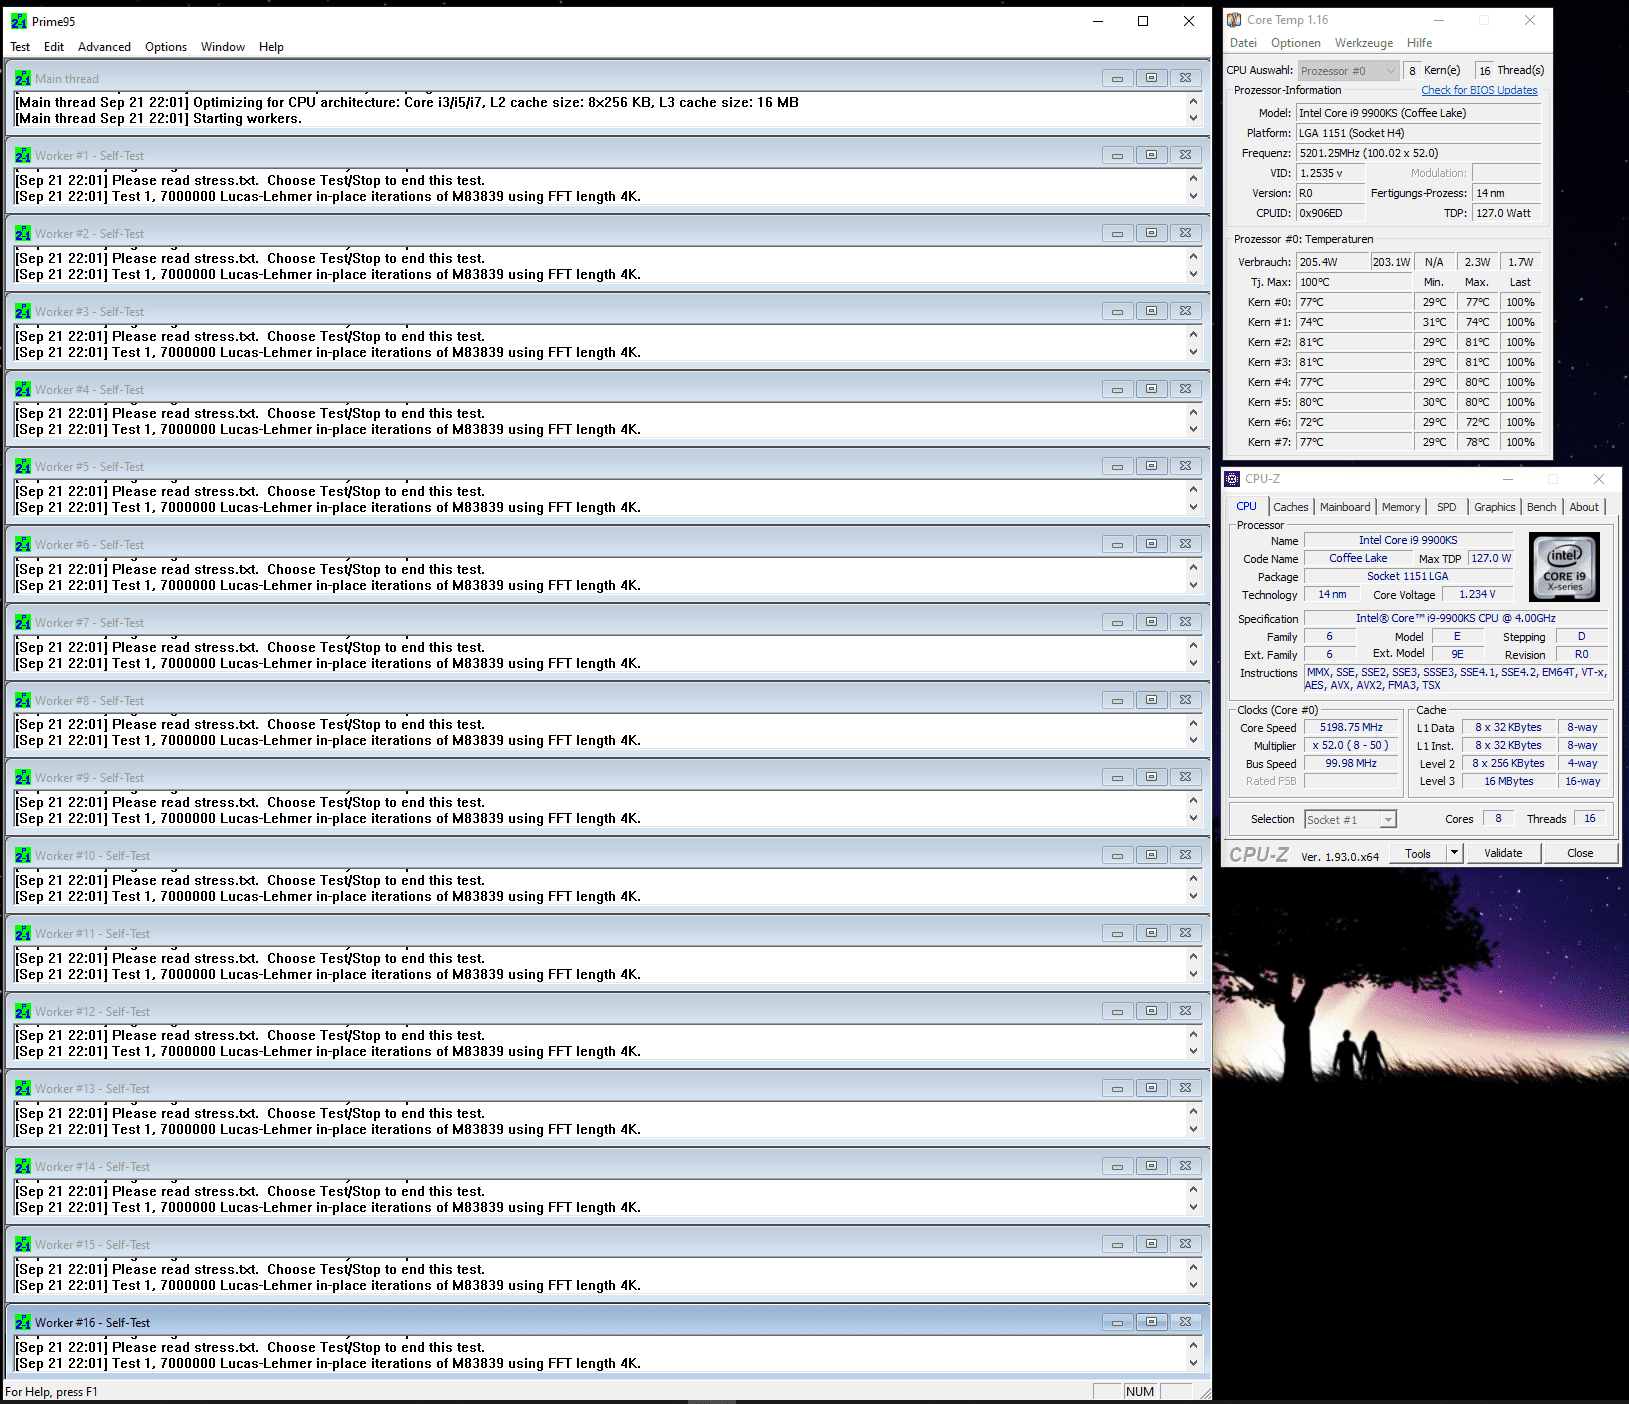Image resolution: width=1629 pixels, height=1404 pixels.
Task: Click the Intel Core i9 logo in CPU-Z
Action: [x=1565, y=566]
